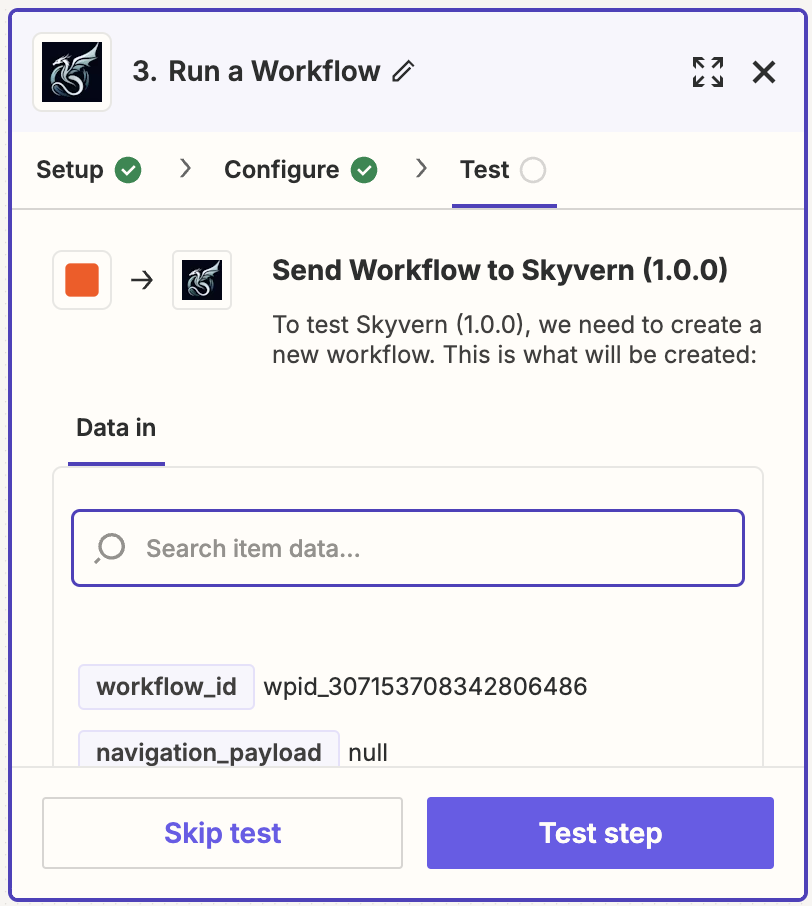812x906 pixels.
Task: Click the magnifier icon in search box
Action: [x=109, y=548]
